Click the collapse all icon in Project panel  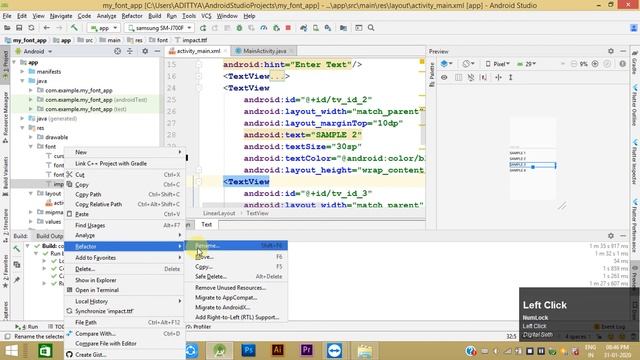click(130, 51)
